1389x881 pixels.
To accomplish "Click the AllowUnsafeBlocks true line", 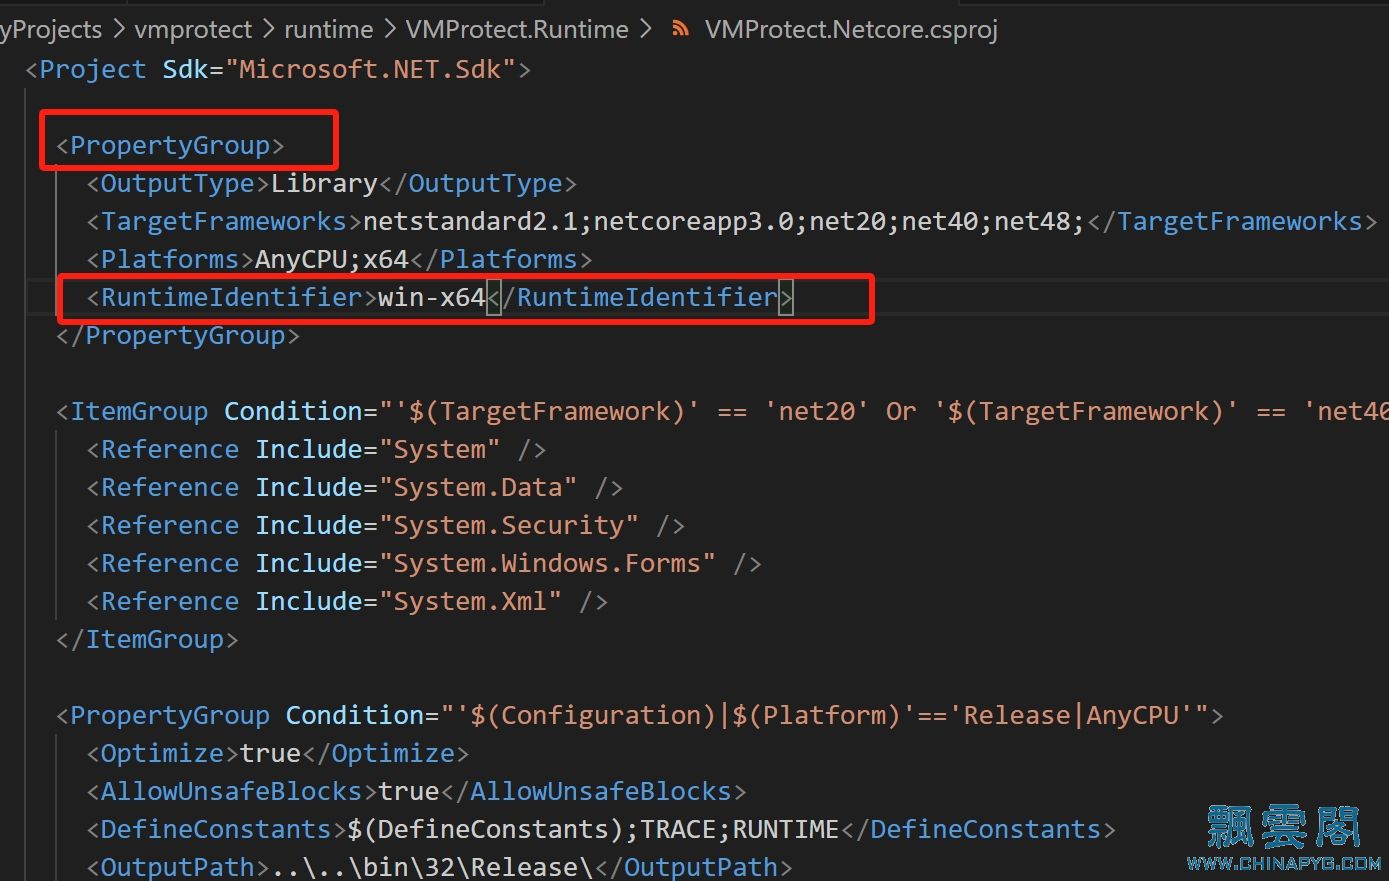I will 416,792.
